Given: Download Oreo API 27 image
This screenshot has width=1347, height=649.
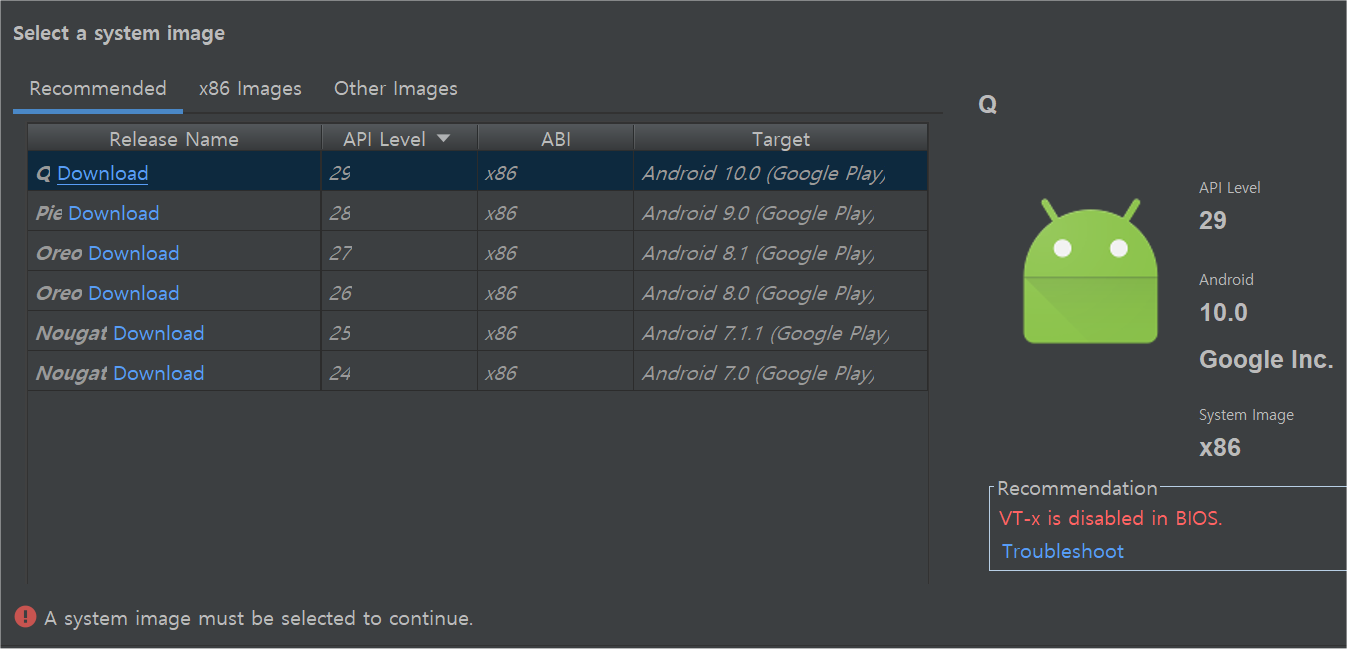Looking at the screenshot, I should (134, 253).
